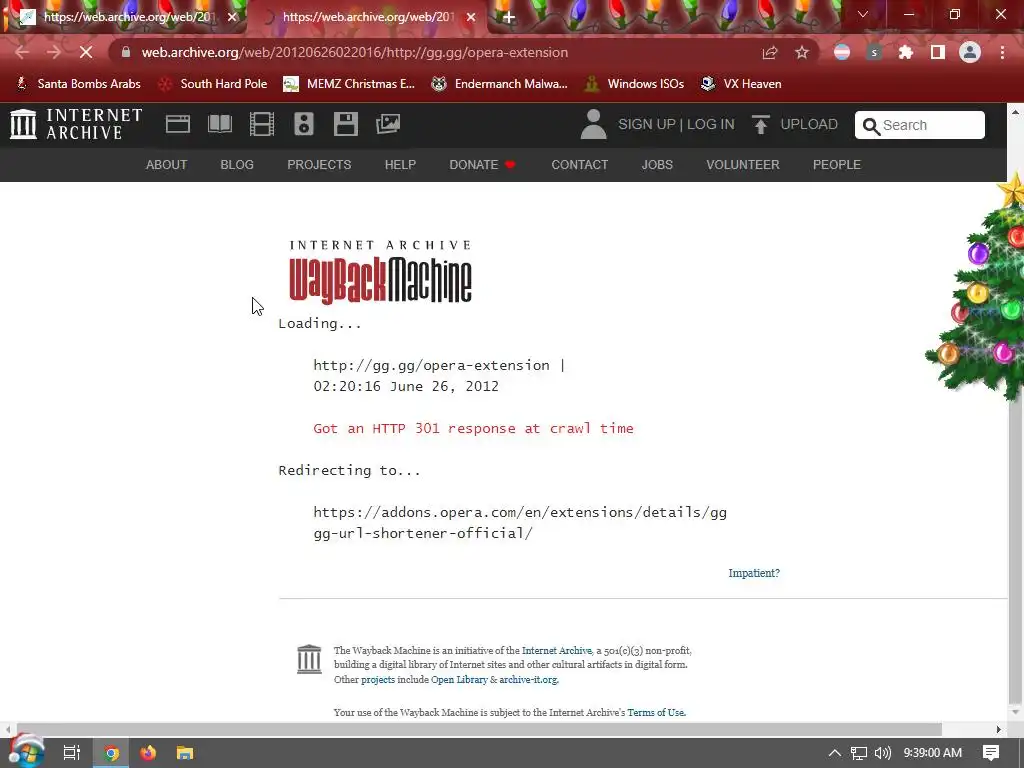Screen dimensions: 1024x768
Task: Open the VOLUNTEER menu item
Action: [743, 165]
